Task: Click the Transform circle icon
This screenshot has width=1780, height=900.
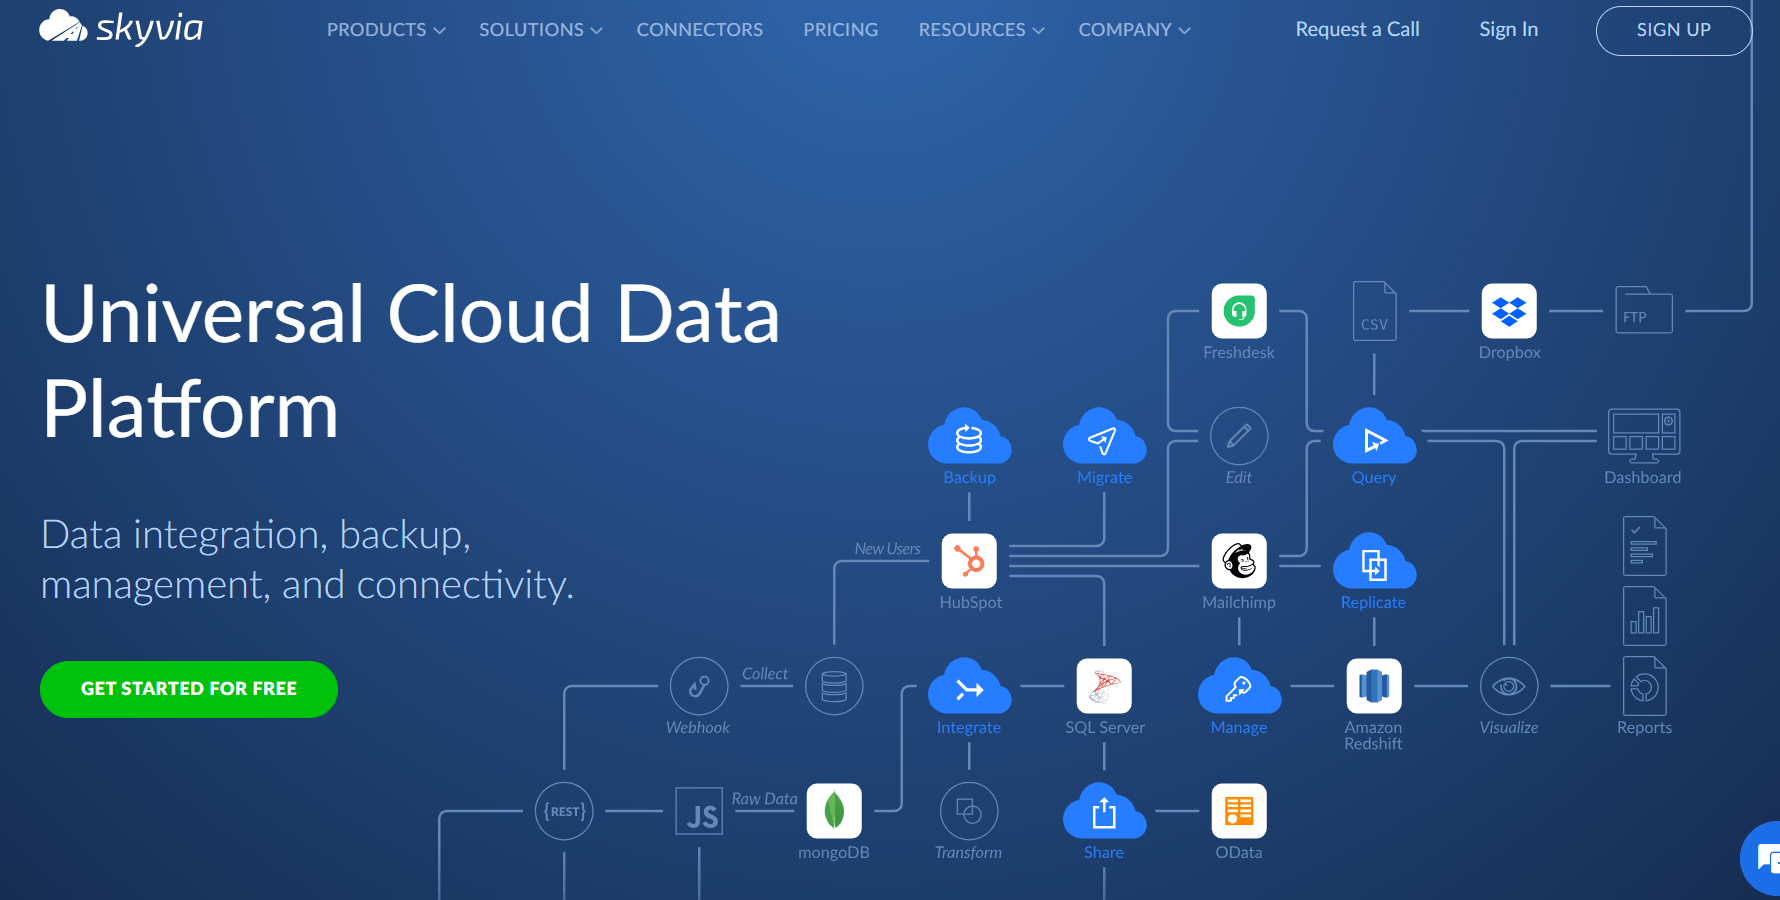Action: (x=969, y=811)
